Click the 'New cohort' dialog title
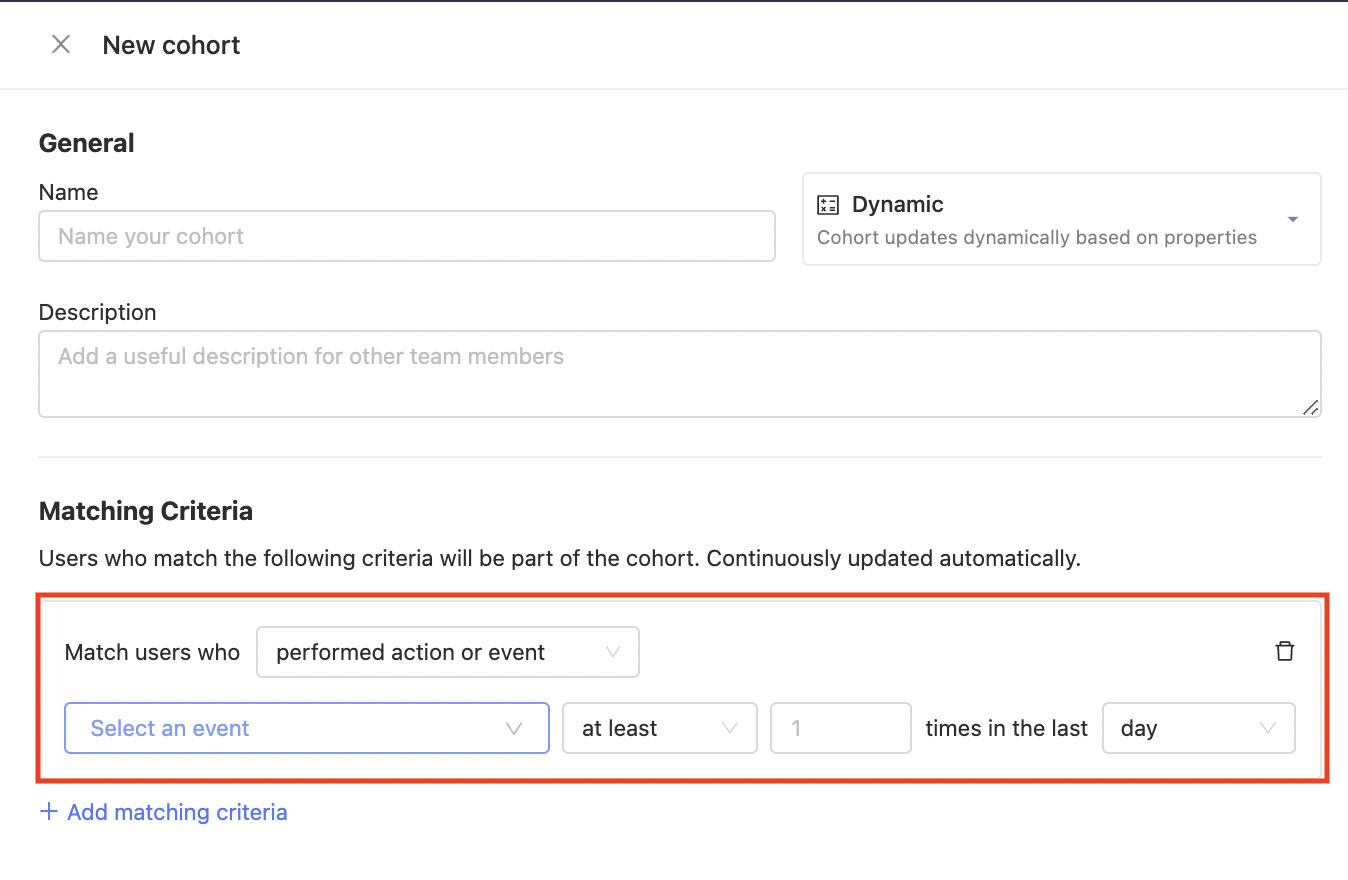 170,44
